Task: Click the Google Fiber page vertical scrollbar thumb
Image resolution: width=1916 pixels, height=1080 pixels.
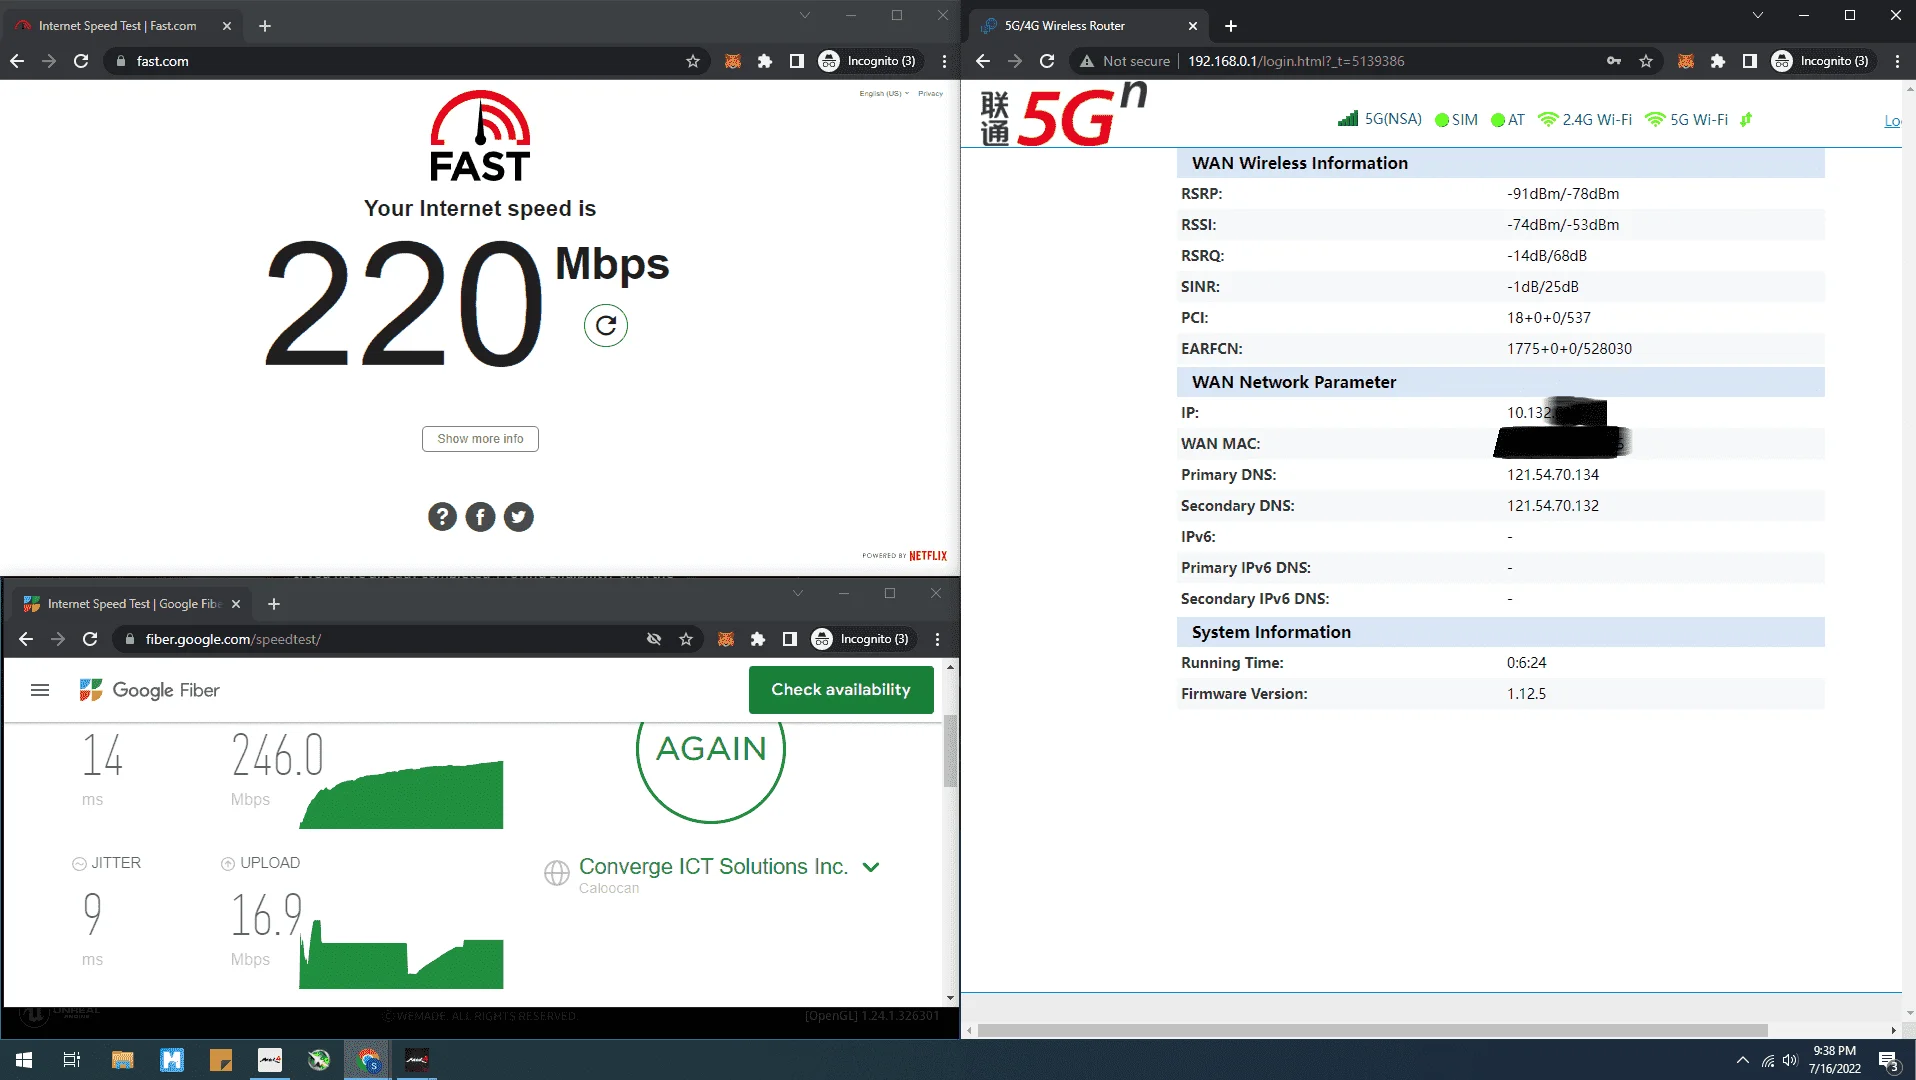Action: click(x=950, y=750)
